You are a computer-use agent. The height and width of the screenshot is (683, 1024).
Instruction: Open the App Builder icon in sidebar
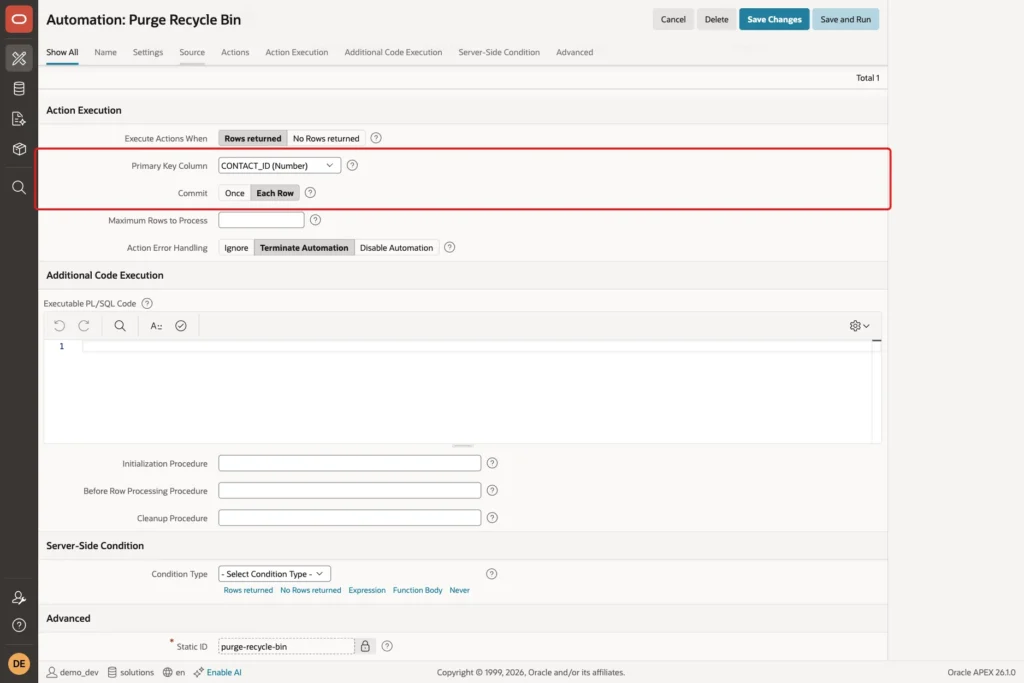pos(19,58)
